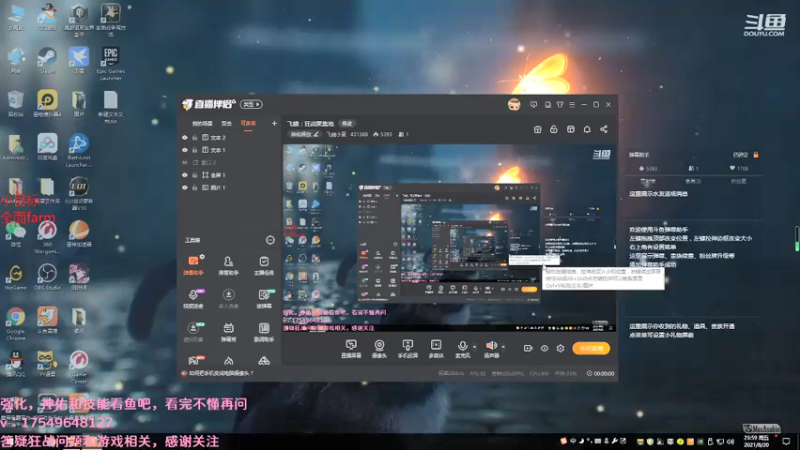This screenshot has height=450, width=800.
Task: Add a screen capture source (显示器 icon)
Action: [351, 348]
